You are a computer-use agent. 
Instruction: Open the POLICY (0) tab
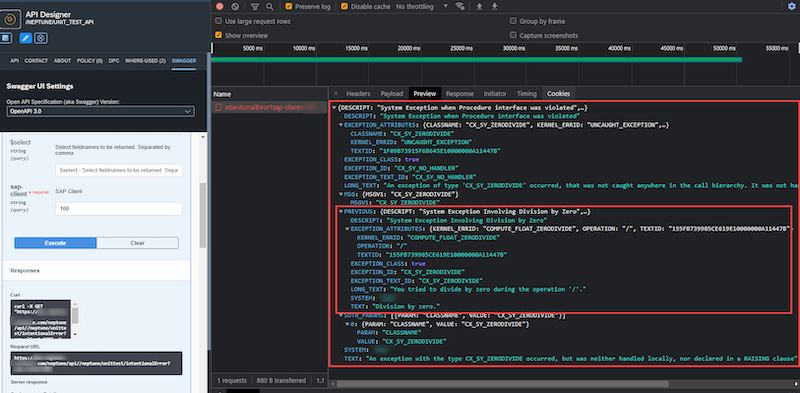pyautogui.click(x=90, y=60)
